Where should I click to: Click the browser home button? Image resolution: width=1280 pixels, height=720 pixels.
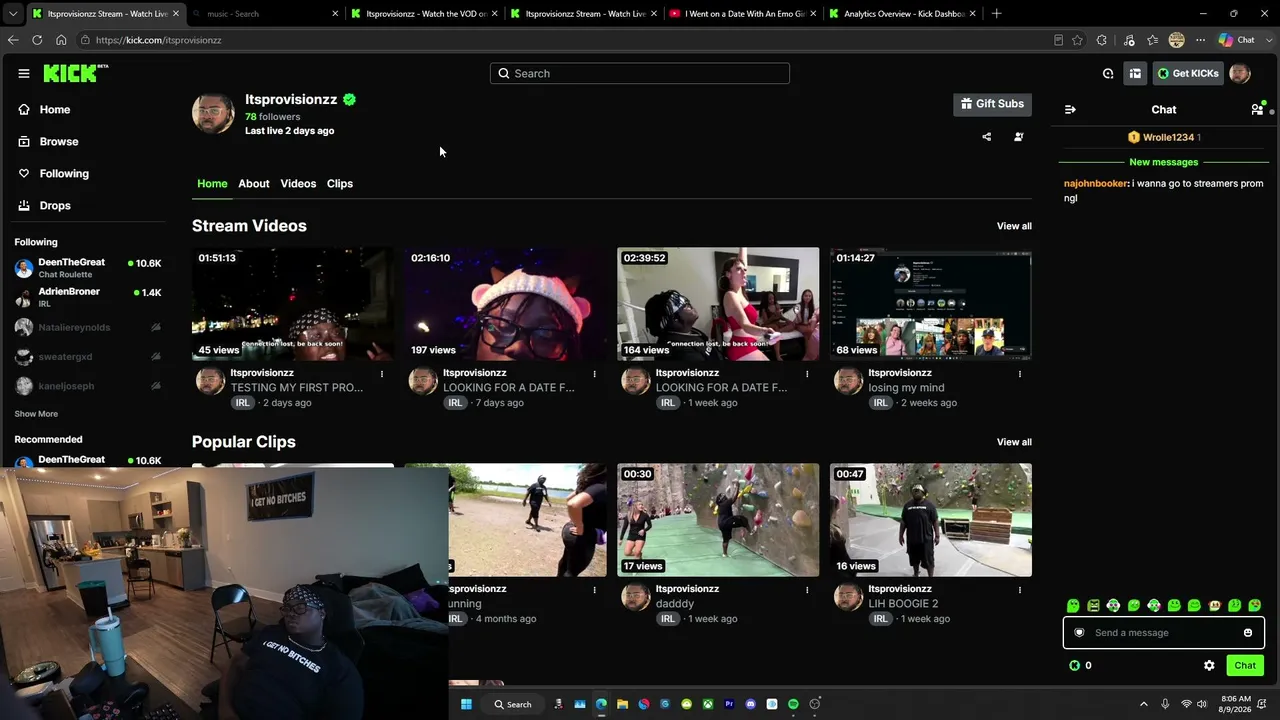61,40
